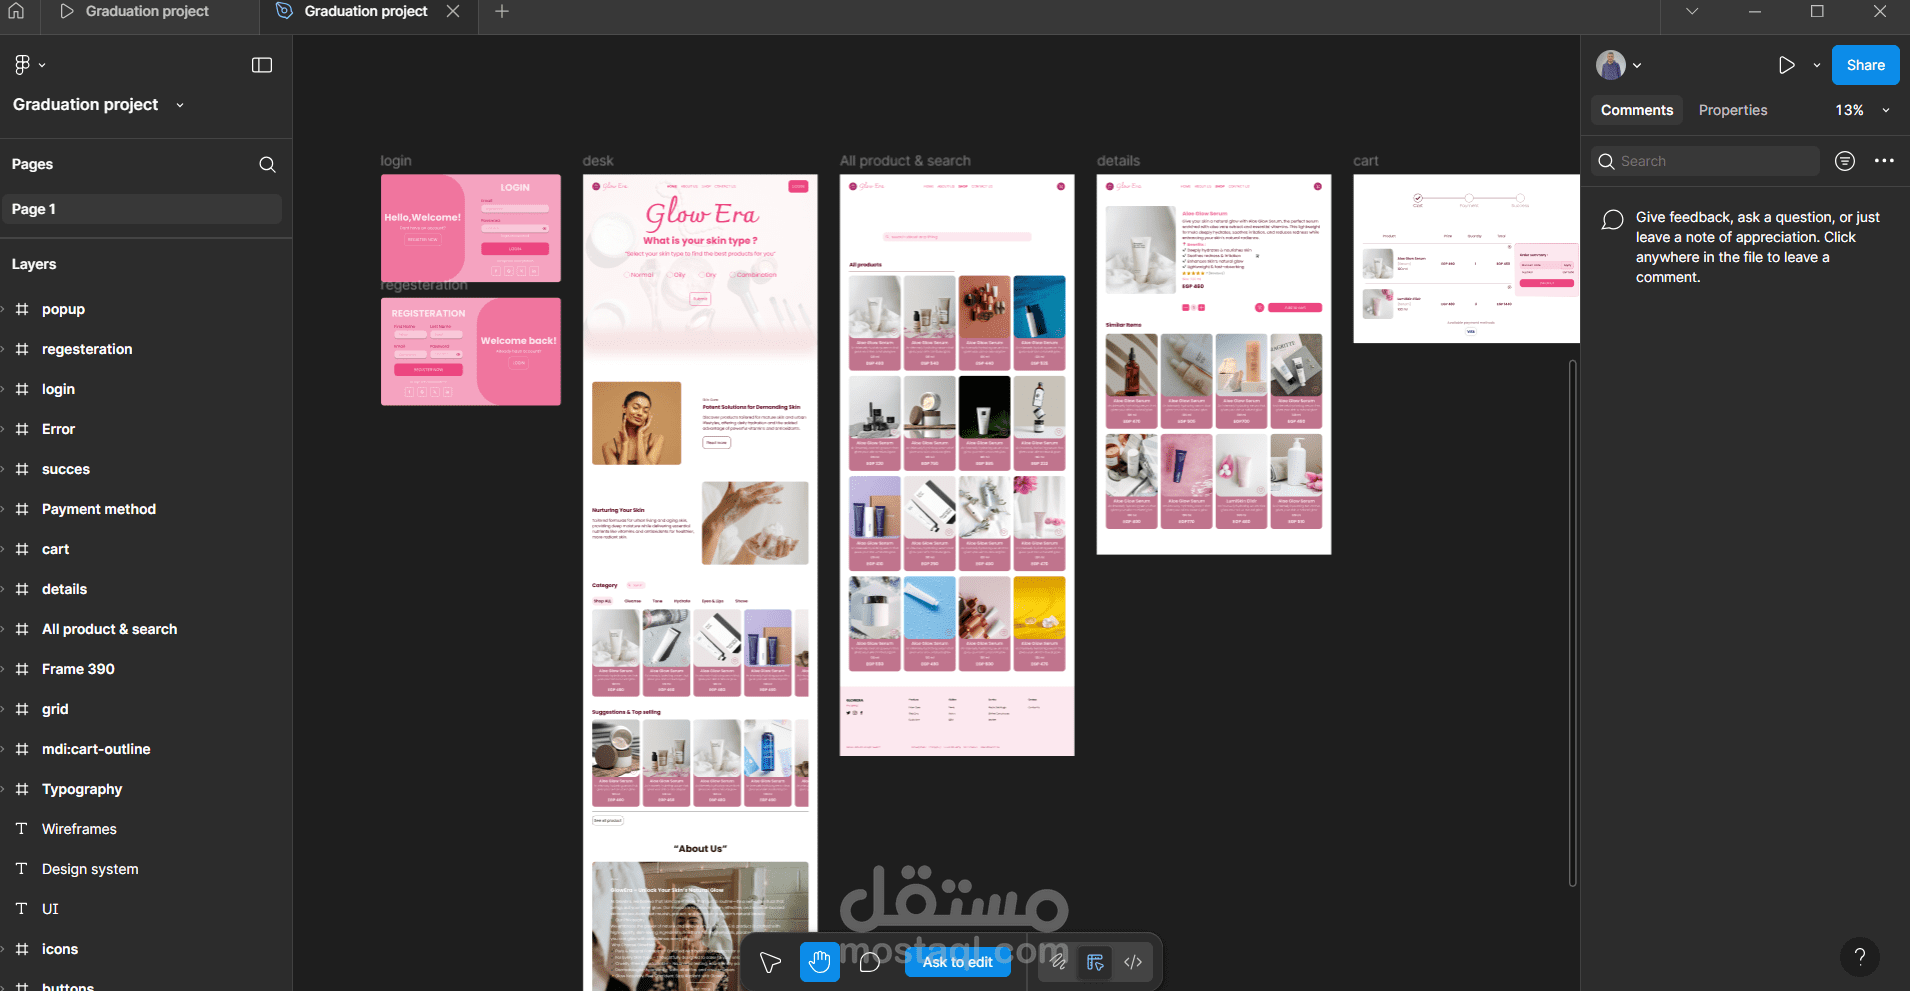Click the play icon on the first tab
1910x991 pixels.
(x=67, y=11)
